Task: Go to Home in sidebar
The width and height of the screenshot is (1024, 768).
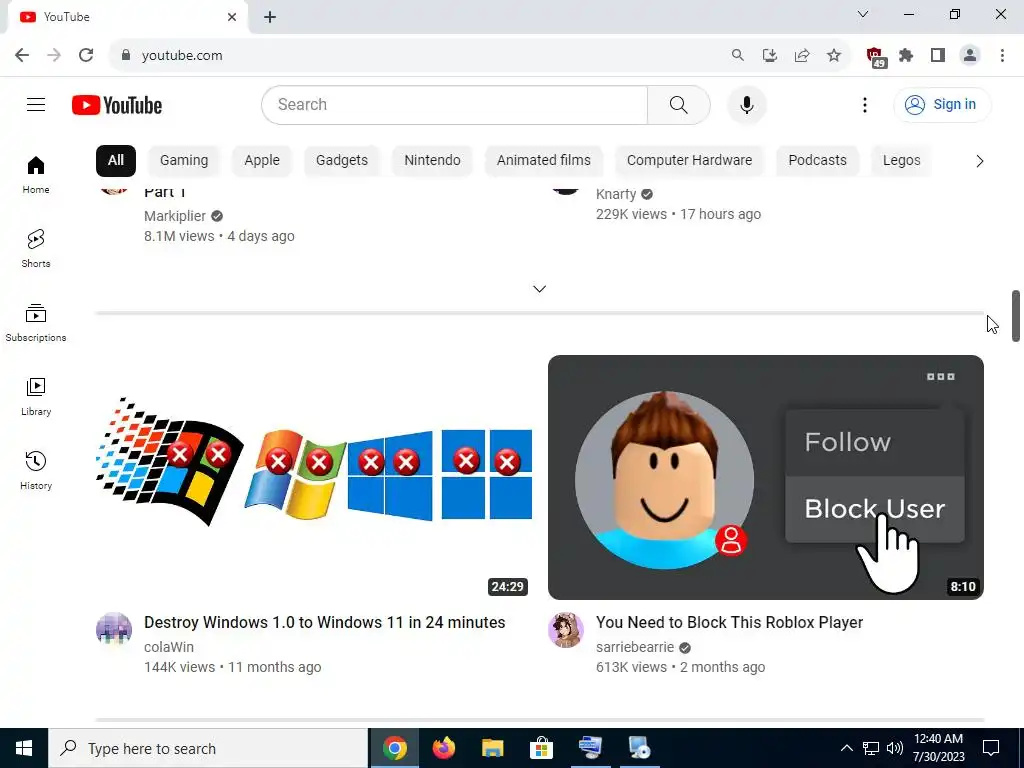Action: pyautogui.click(x=36, y=175)
